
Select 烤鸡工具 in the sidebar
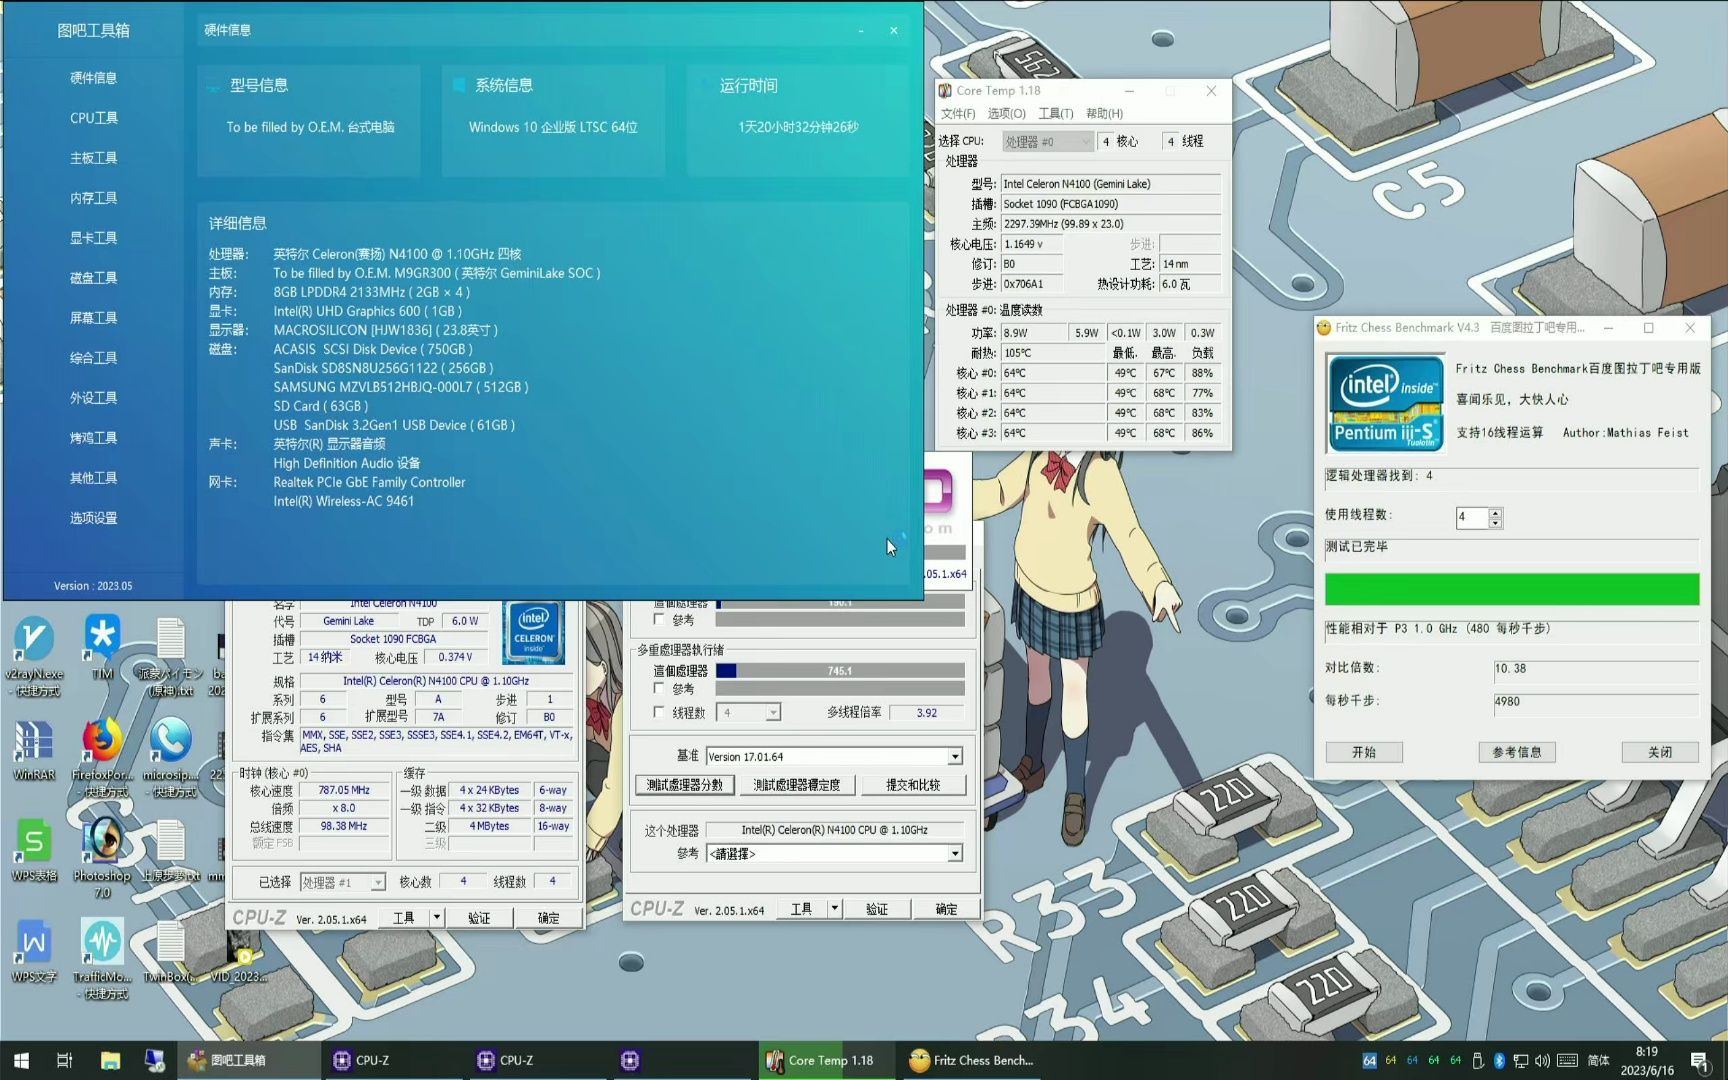[94, 438]
